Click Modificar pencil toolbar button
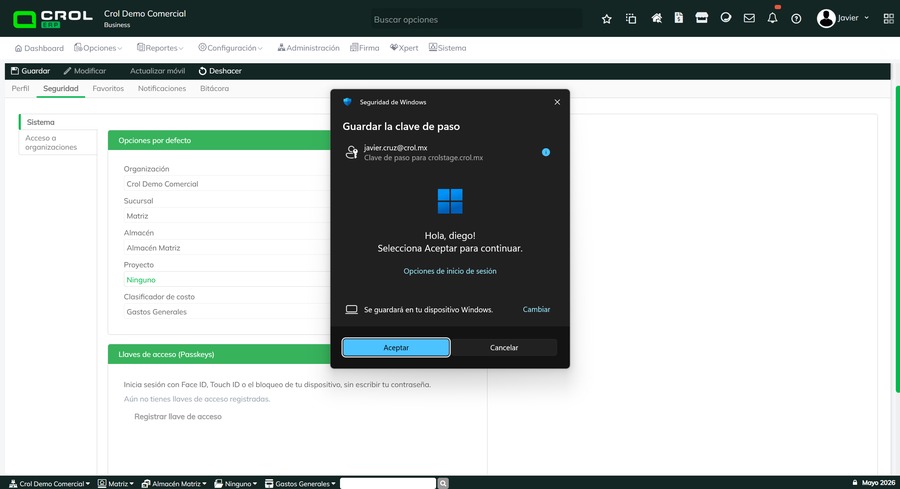 (84, 71)
